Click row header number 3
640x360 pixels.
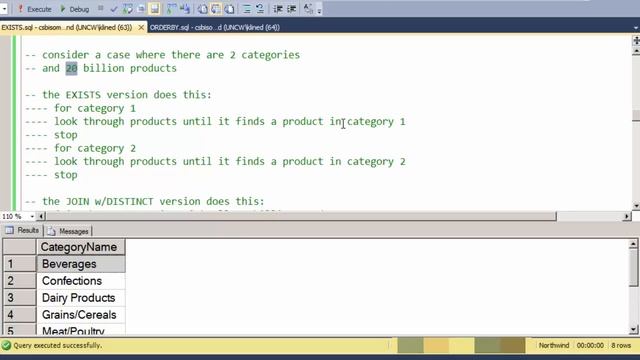point(20,298)
